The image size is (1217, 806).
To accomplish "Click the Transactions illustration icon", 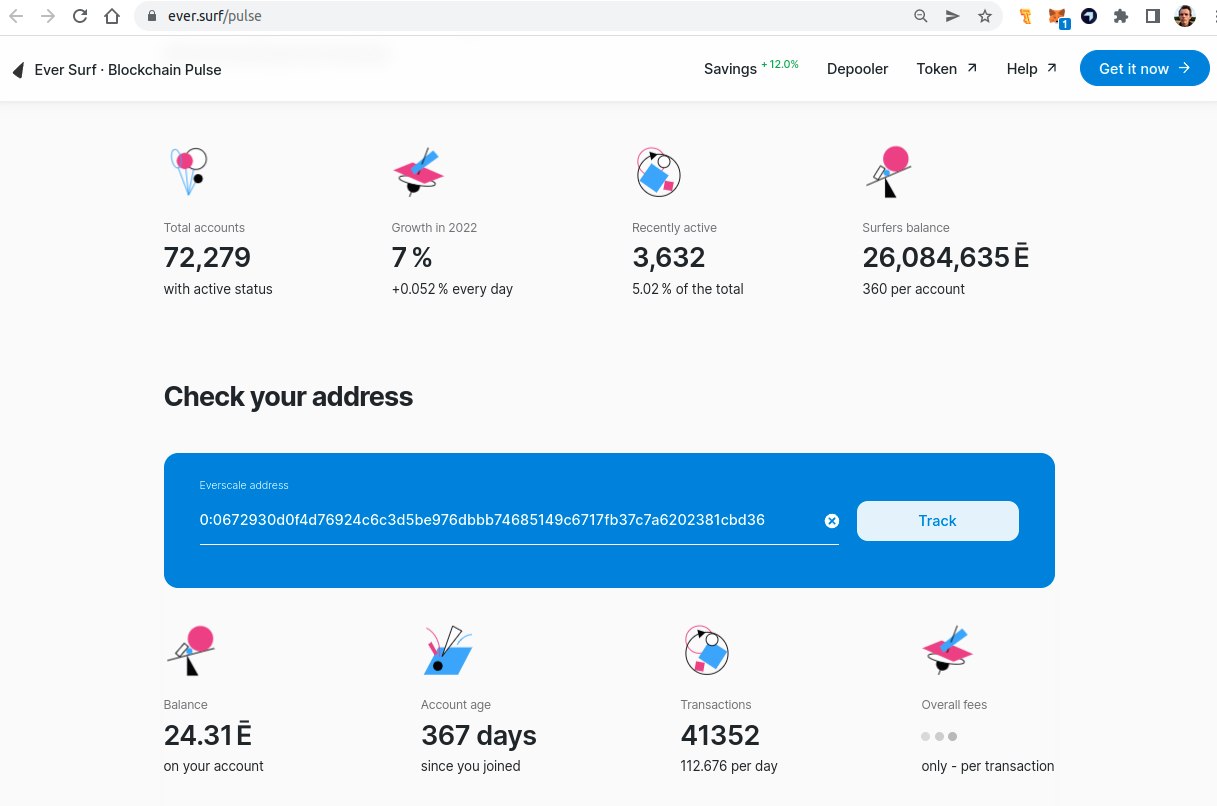I will (x=706, y=650).
